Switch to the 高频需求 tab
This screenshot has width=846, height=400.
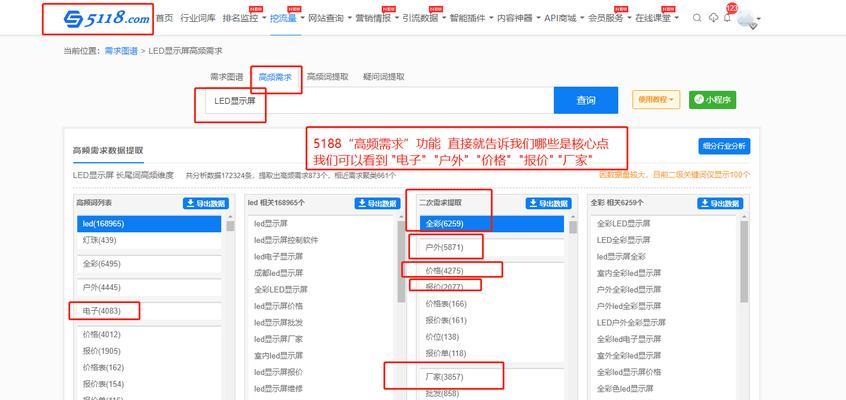pyautogui.click(x=275, y=77)
